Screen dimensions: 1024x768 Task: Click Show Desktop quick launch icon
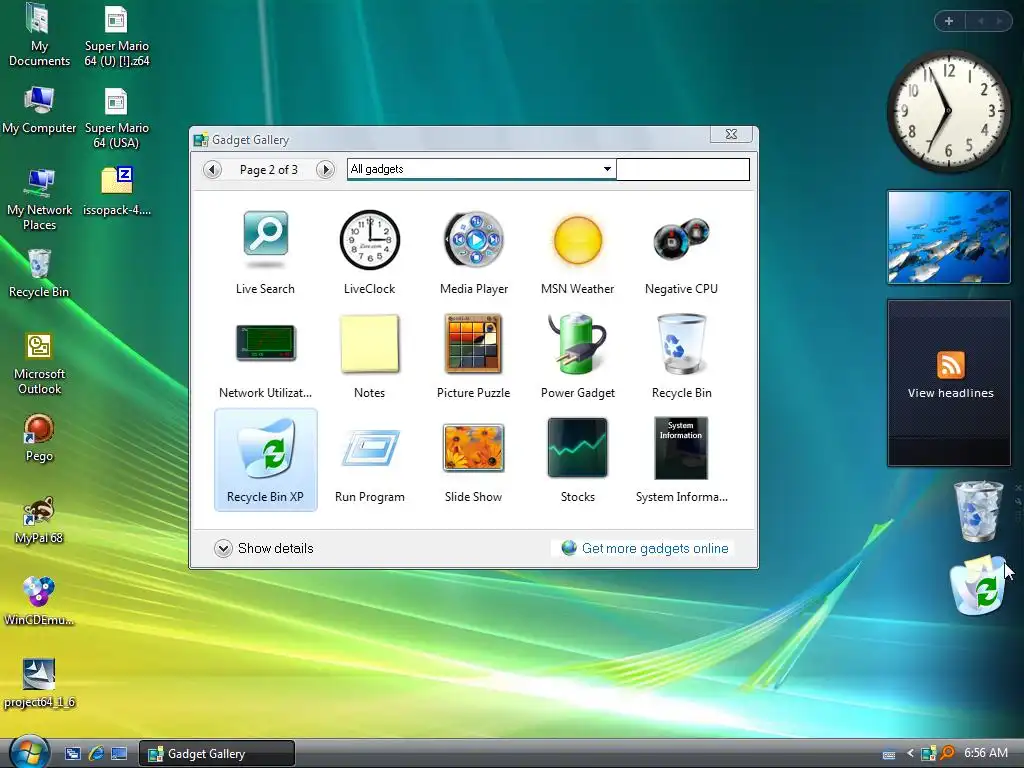[x=119, y=754]
